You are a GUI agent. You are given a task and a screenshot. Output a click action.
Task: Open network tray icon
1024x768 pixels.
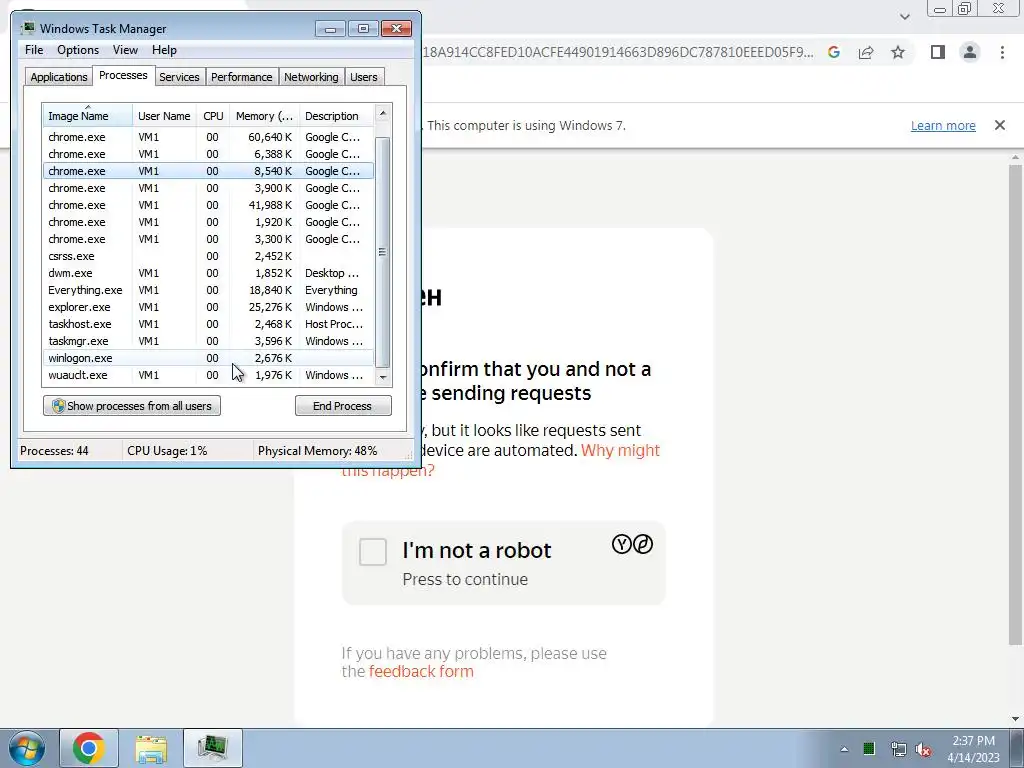coord(898,749)
